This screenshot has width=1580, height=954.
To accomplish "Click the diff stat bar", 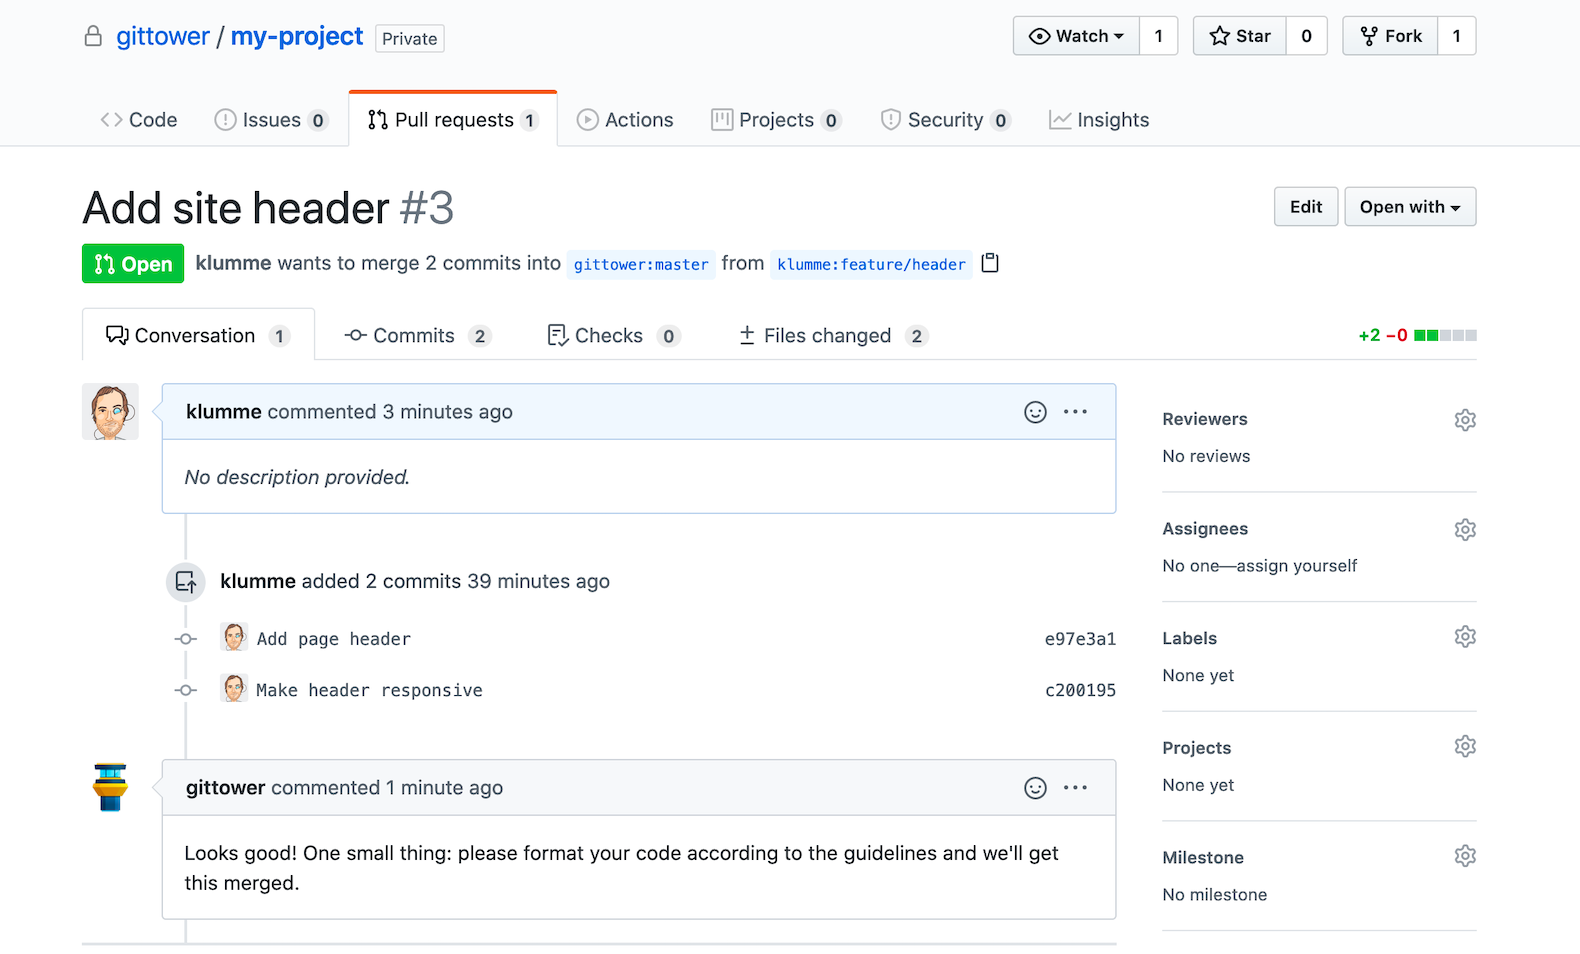I will (x=1445, y=336).
